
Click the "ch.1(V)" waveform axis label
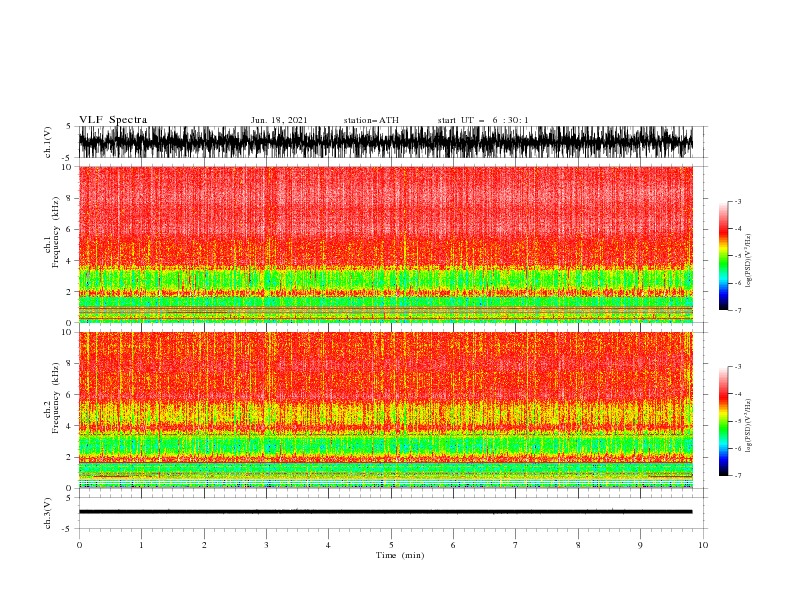[48, 142]
